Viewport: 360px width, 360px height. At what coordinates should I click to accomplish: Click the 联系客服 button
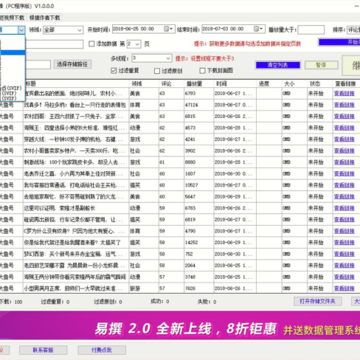tap(43, 350)
